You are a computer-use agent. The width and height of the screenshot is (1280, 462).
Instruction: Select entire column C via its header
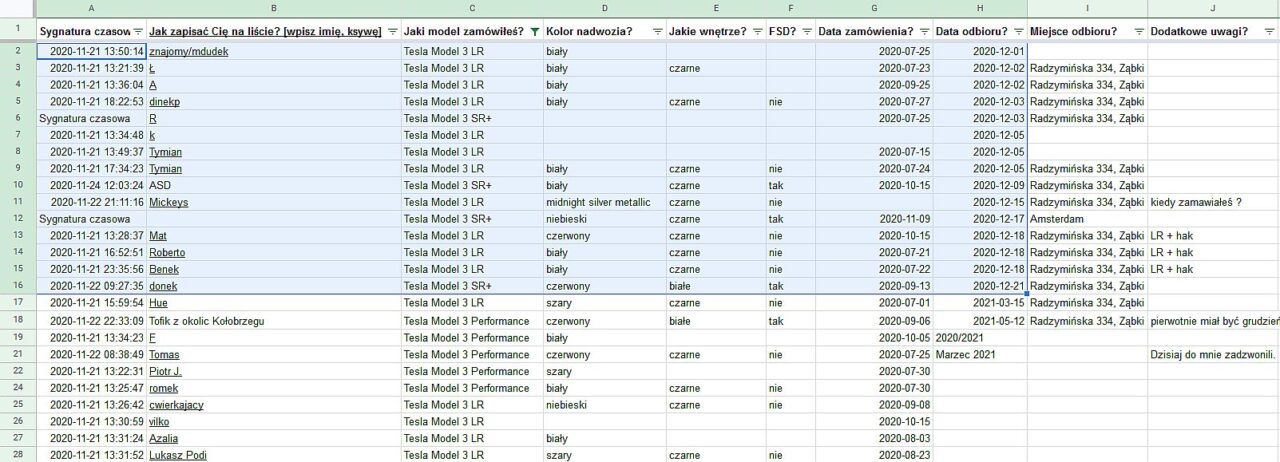471,8
